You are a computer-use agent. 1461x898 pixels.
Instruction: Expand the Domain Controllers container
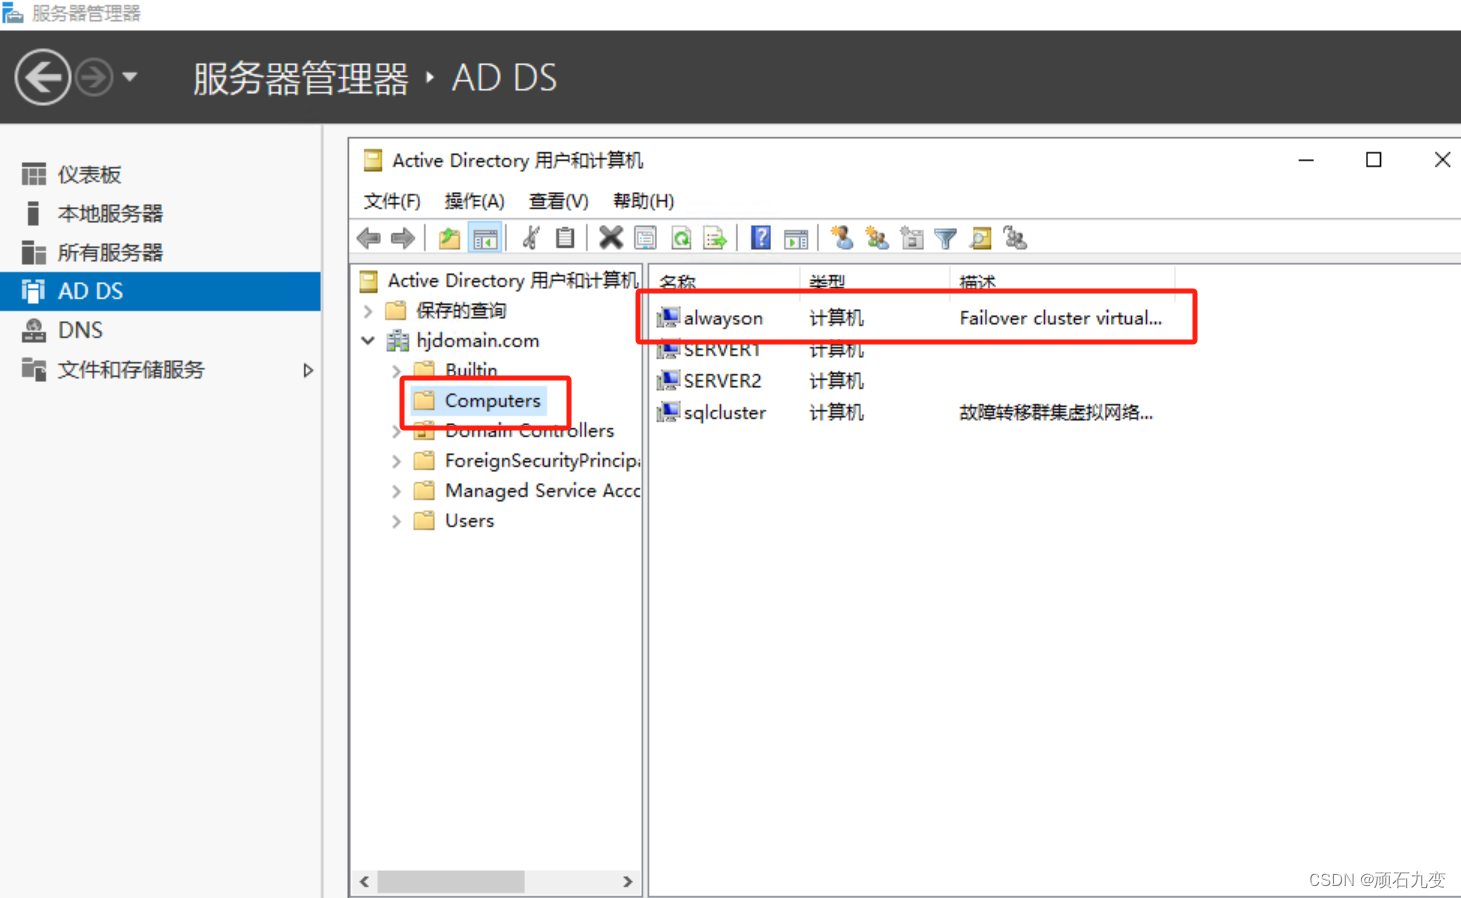point(396,430)
